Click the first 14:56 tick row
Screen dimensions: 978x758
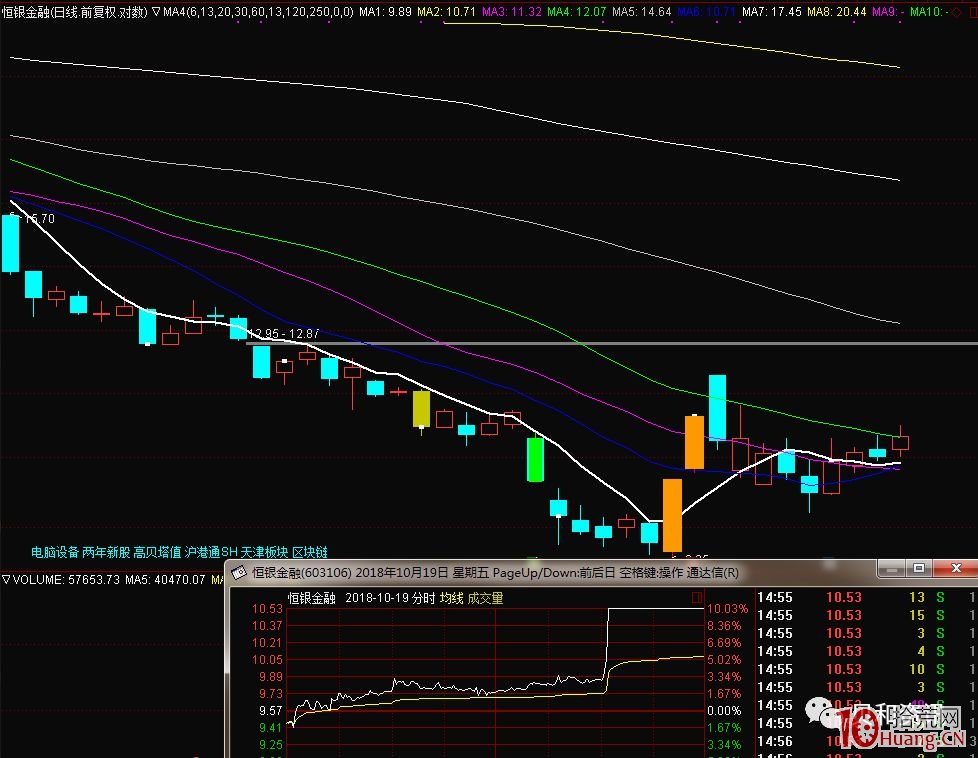[x=866, y=741]
